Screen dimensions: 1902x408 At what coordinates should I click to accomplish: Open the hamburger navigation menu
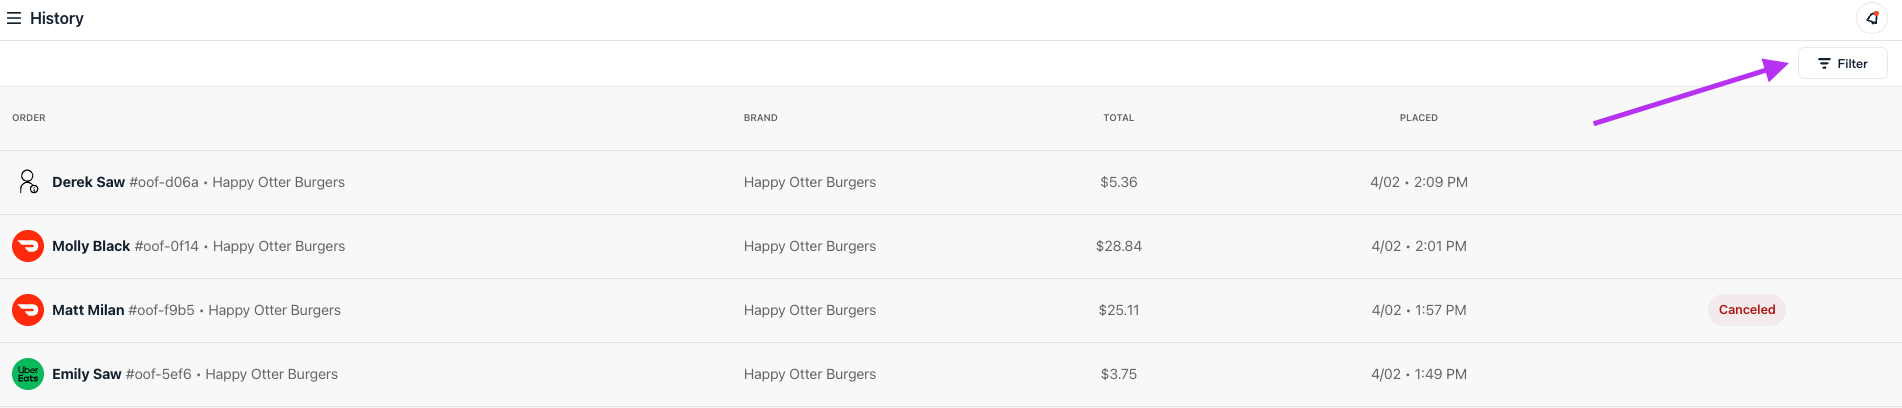14,18
